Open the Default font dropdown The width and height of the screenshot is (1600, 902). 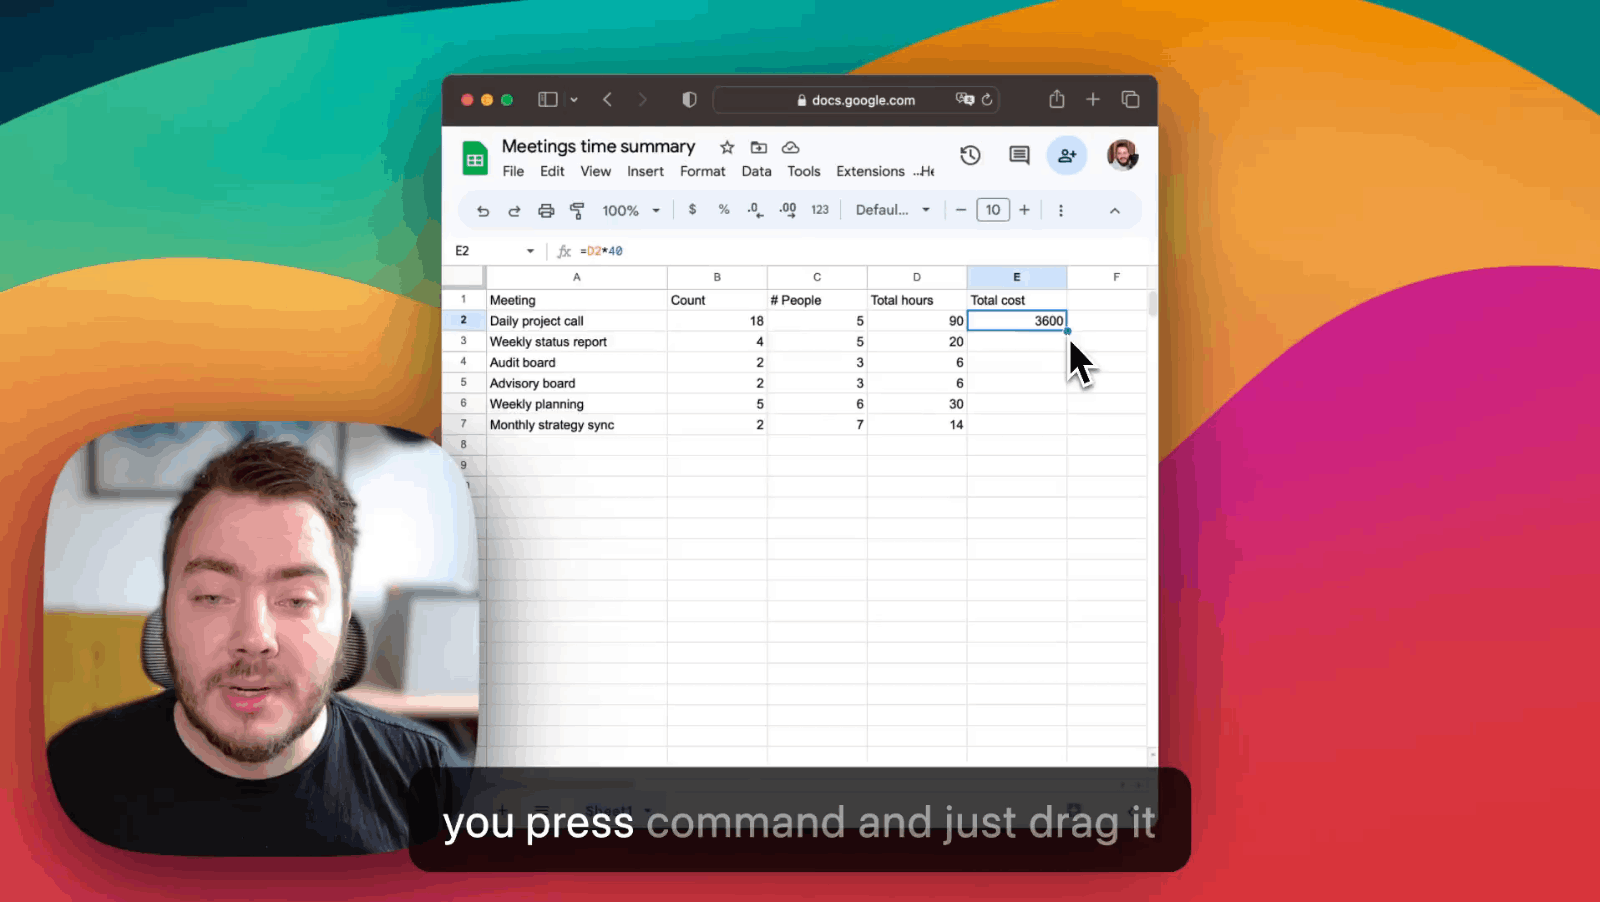pos(893,210)
